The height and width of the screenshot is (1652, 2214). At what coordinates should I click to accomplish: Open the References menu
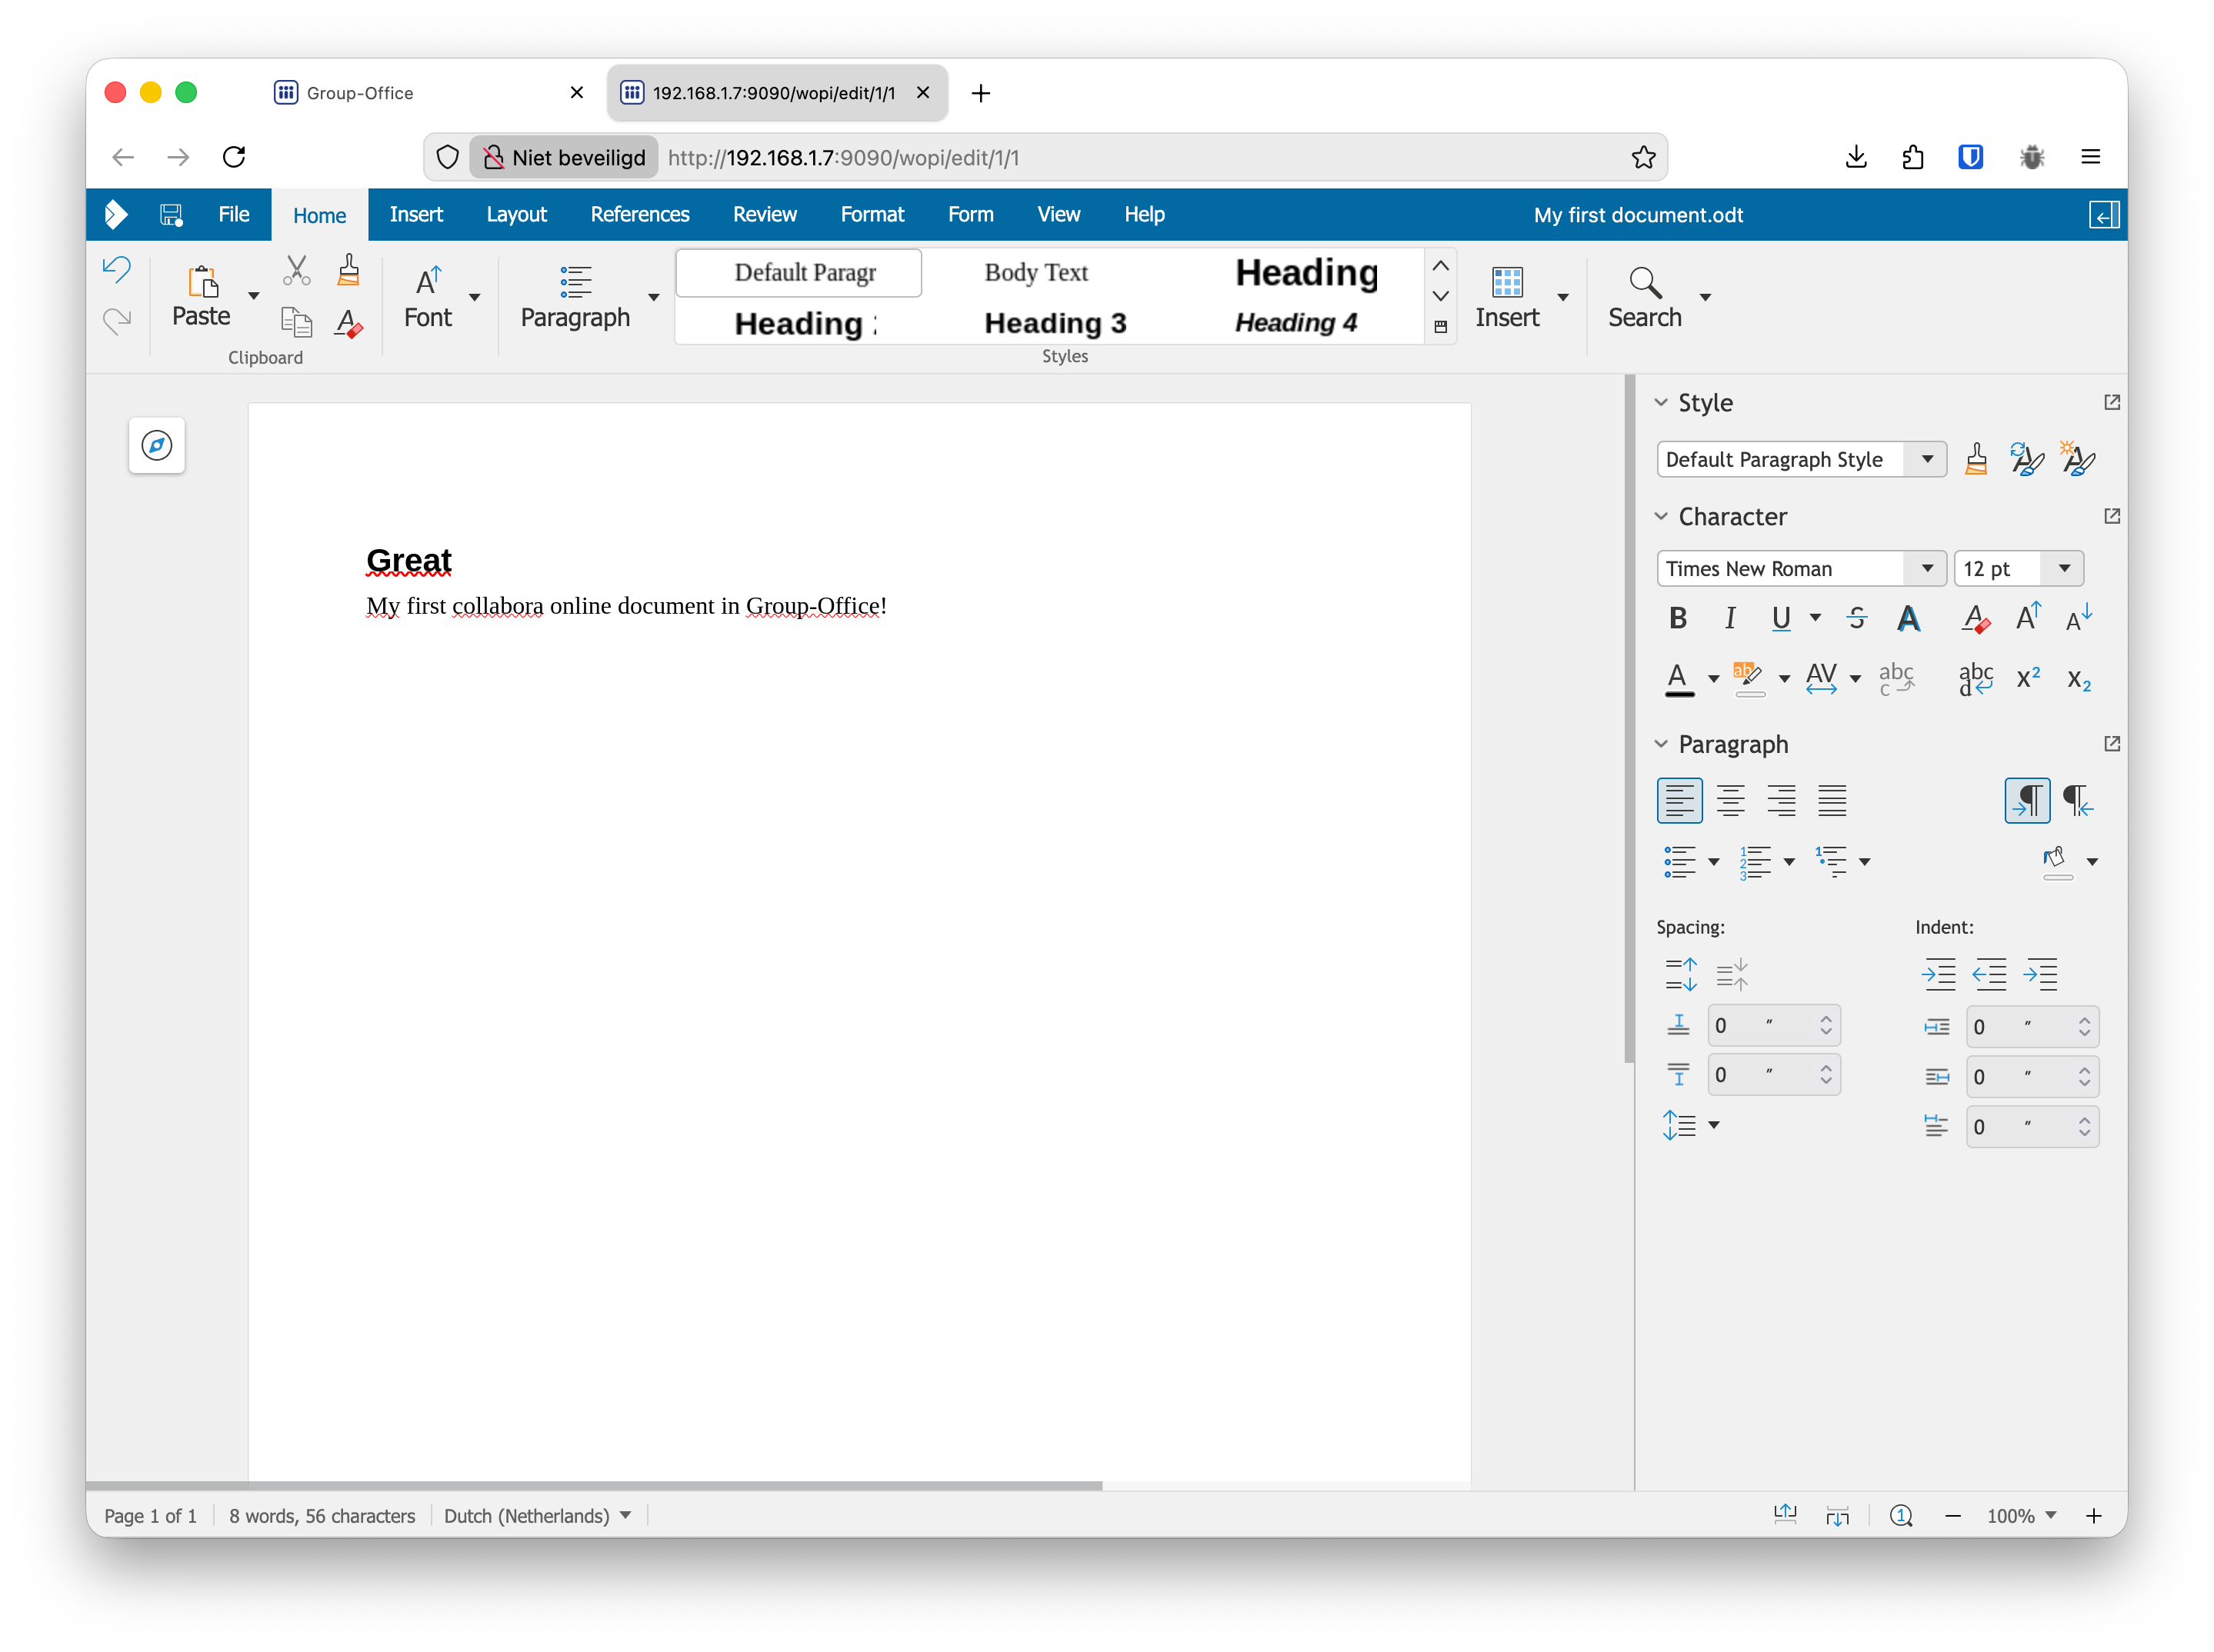coord(639,214)
